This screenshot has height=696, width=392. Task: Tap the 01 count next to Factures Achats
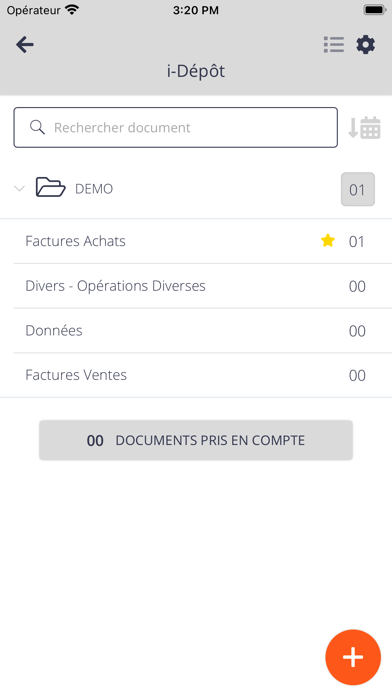(x=356, y=241)
